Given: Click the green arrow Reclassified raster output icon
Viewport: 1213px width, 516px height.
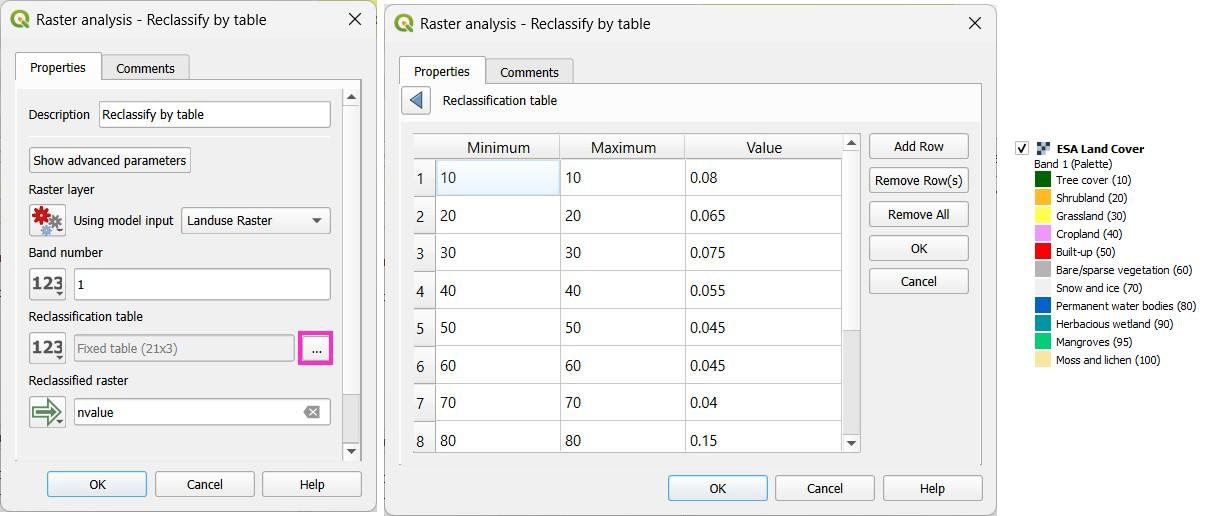Looking at the screenshot, I should [x=47, y=412].
